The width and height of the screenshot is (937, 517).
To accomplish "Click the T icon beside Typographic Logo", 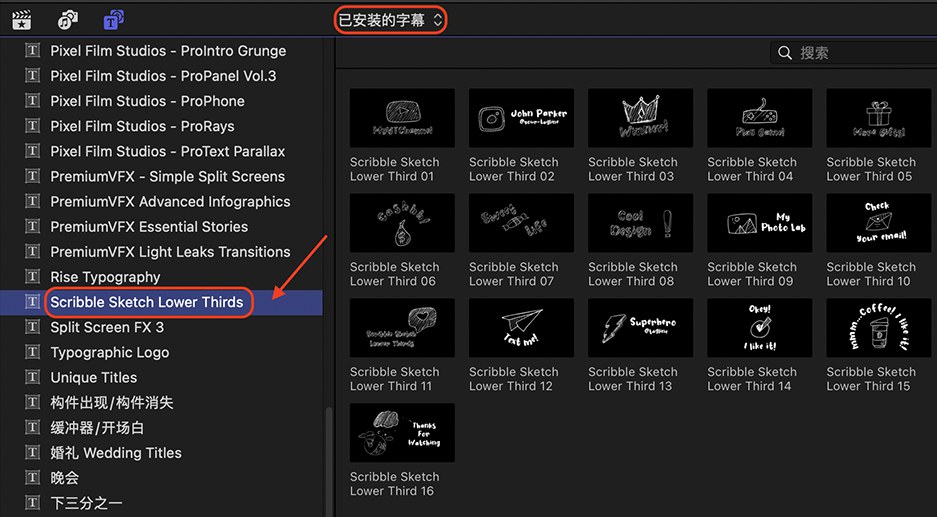I will click(x=32, y=352).
